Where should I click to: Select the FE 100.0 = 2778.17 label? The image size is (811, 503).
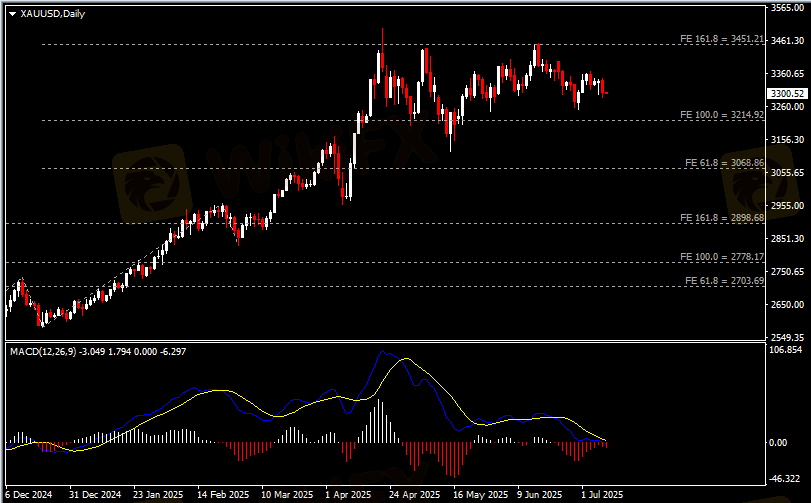tap(722, 256)
